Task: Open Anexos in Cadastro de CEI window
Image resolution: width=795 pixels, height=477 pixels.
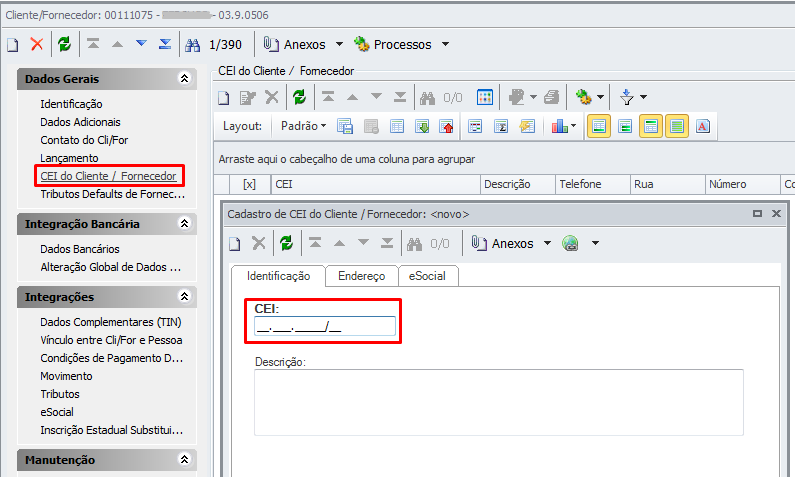Action: (x=502, y=244)
